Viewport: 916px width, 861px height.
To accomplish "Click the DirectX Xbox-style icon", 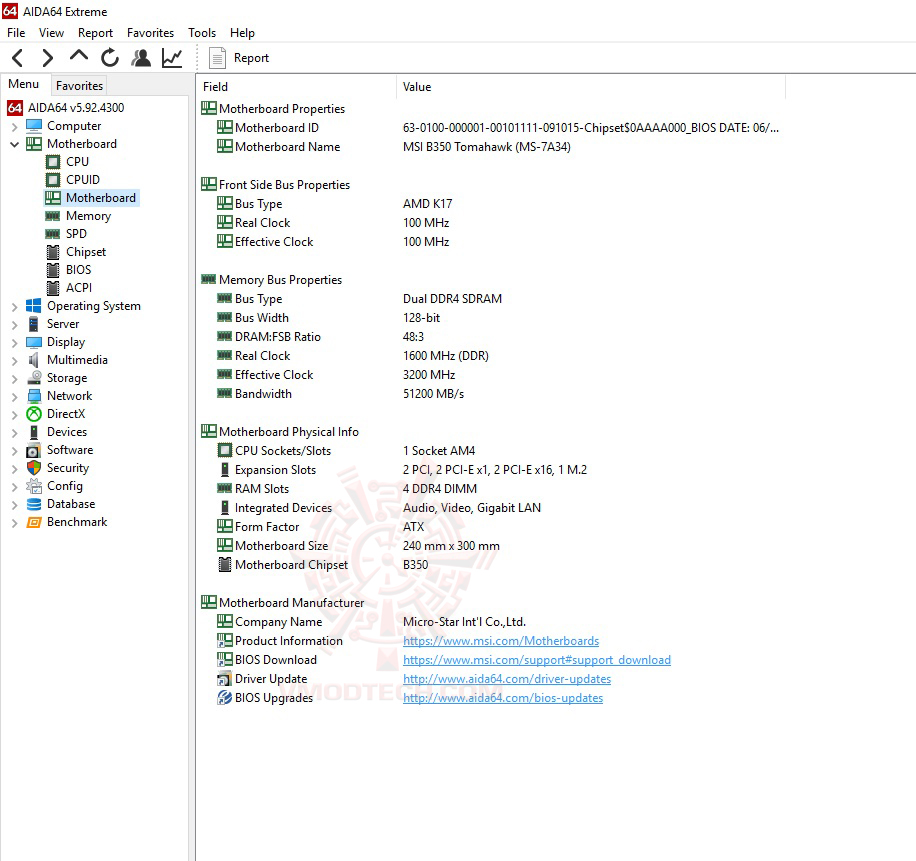I will coord(34,414).
